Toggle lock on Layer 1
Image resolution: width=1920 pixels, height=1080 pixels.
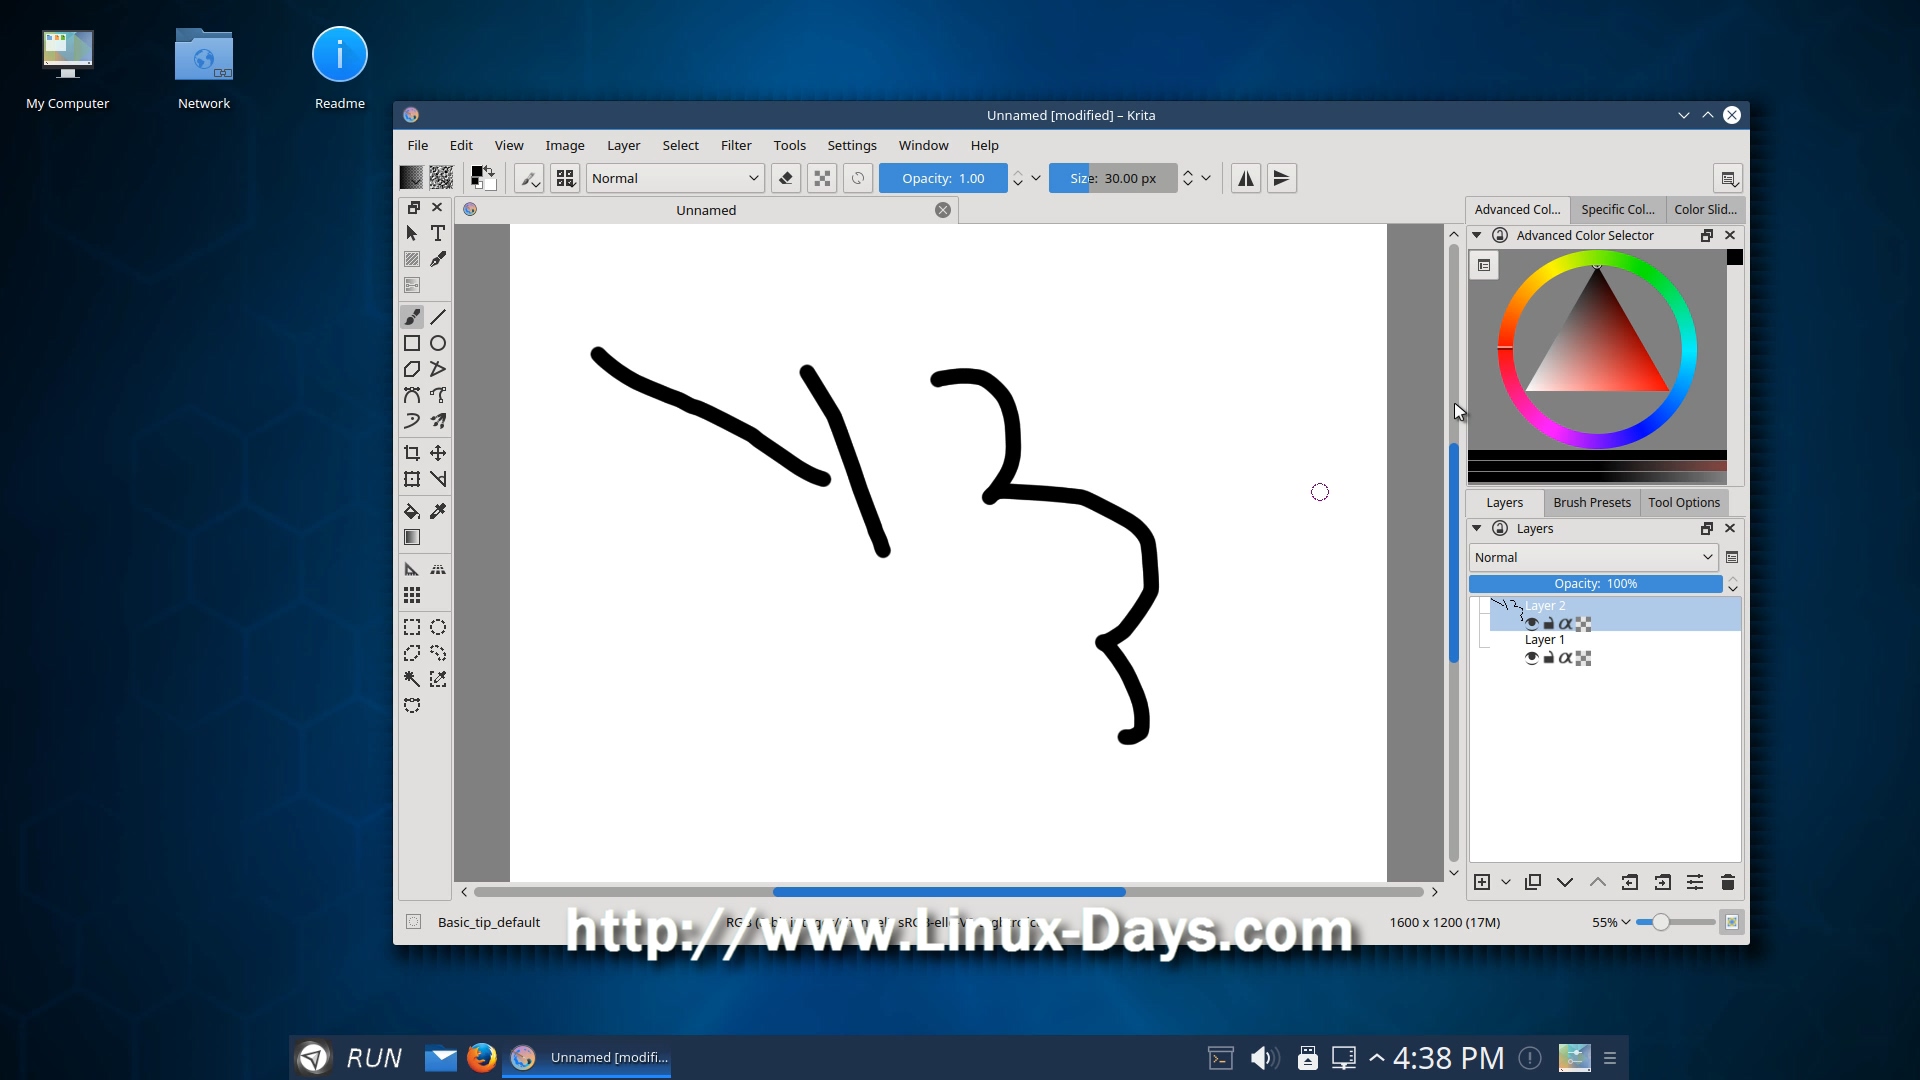(1549, 658)
